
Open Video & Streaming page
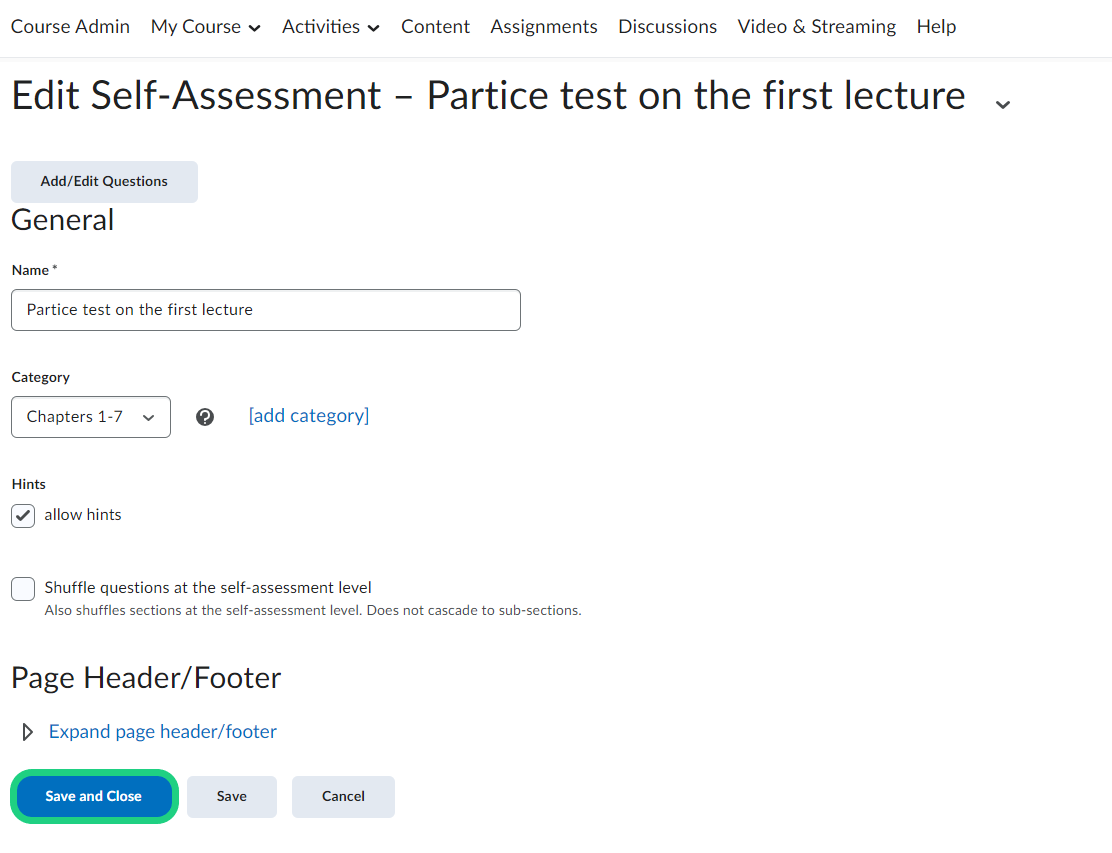pos(816,27)
